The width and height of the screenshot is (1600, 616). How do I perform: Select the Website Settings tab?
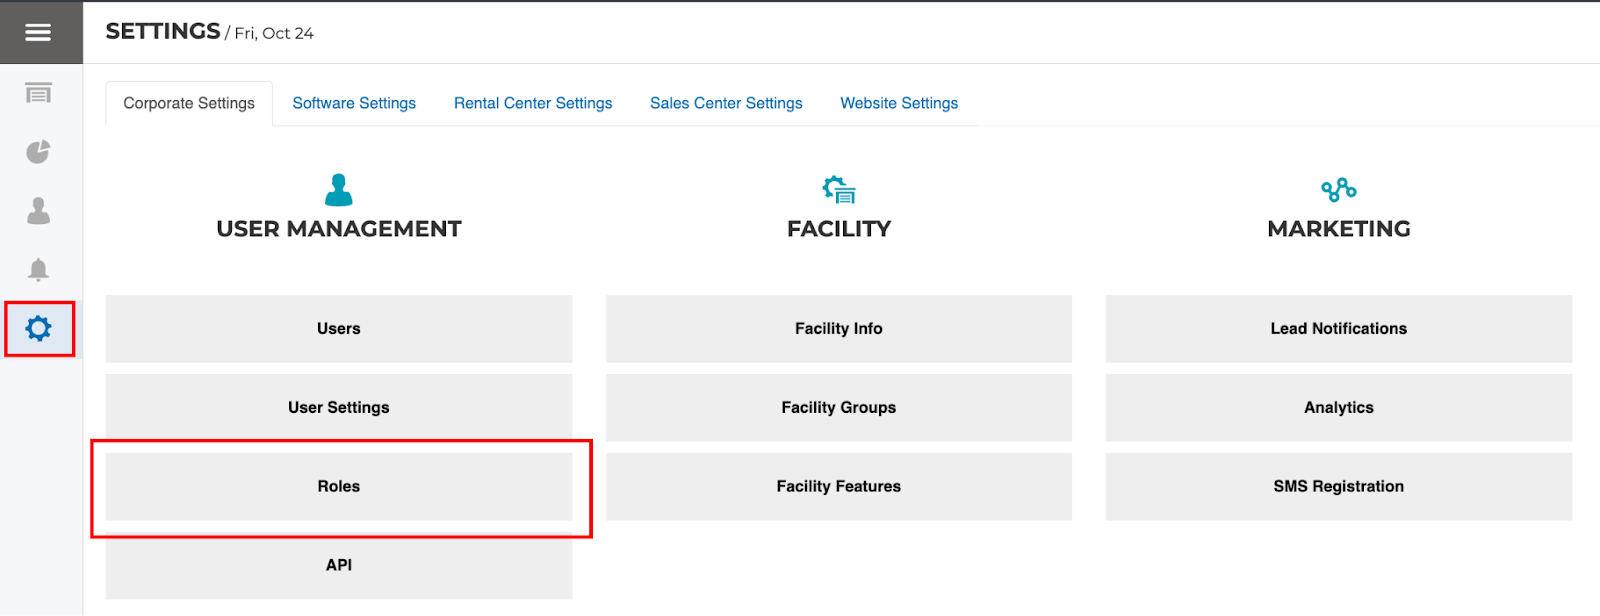pos(899,103)
